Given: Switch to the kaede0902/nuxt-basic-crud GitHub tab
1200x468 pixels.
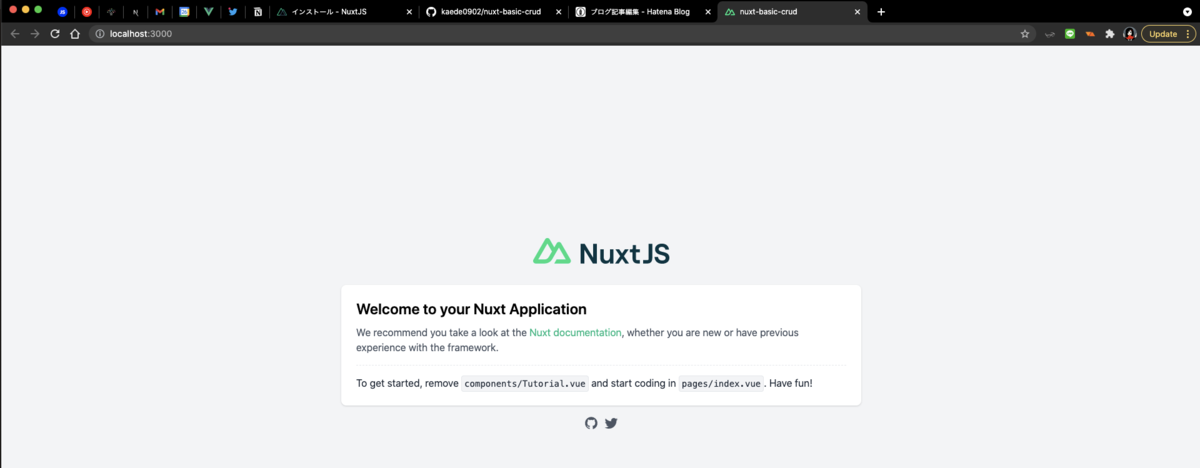Looking at the screenshot, I should tap(493, 12).
